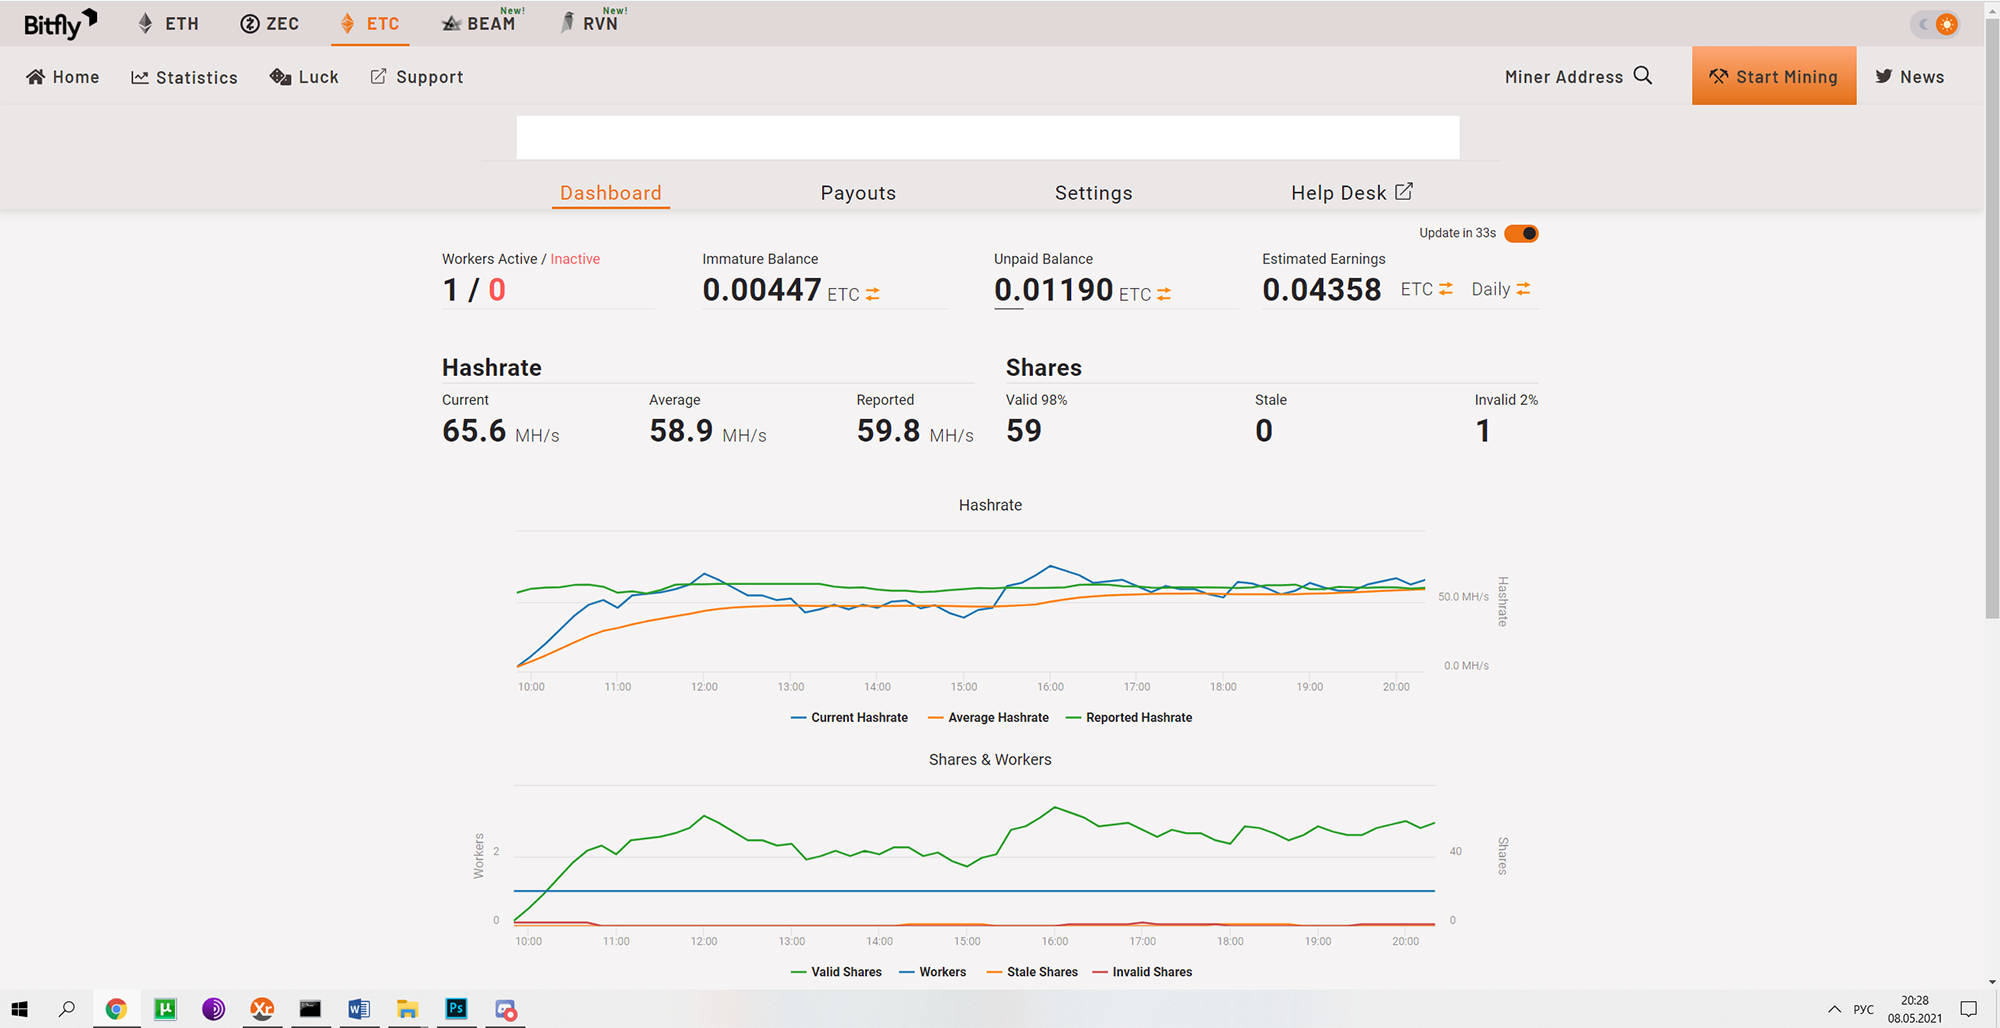The width and height of the screenshot is (2000, 1028).
Task: Click the miner address input field
Action: click(x=987, y=137)
